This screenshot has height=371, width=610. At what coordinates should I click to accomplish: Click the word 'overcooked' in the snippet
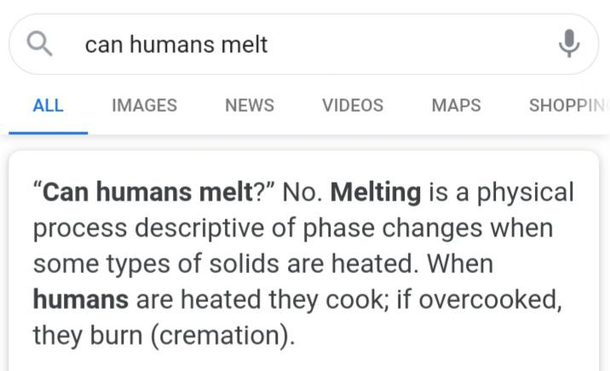[x=490, y=300]
